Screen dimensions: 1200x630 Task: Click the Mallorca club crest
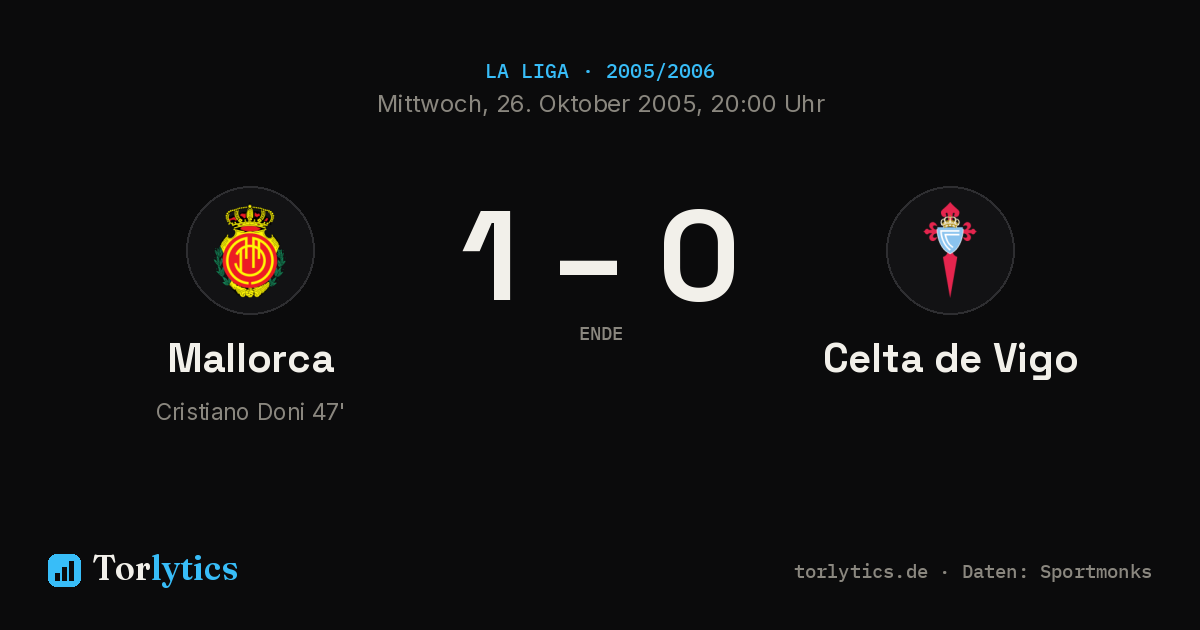250,250
